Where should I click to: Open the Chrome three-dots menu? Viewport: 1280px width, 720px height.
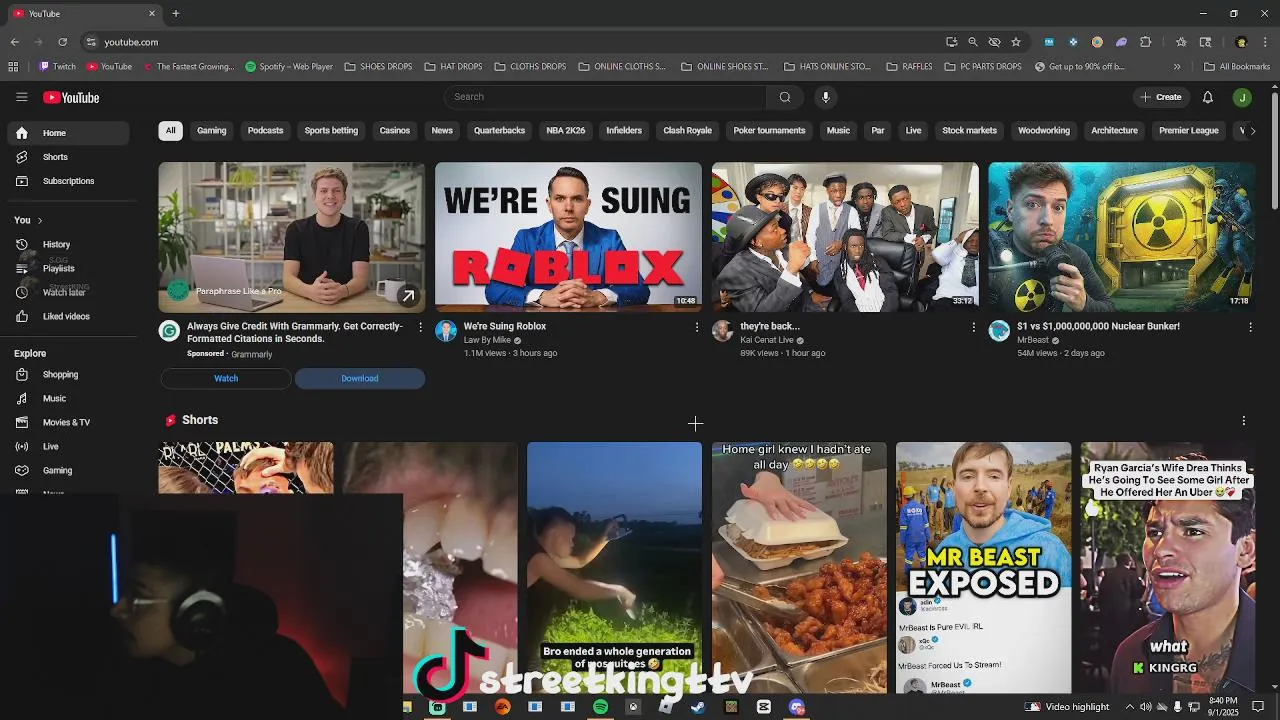[x=1264, y=42]
